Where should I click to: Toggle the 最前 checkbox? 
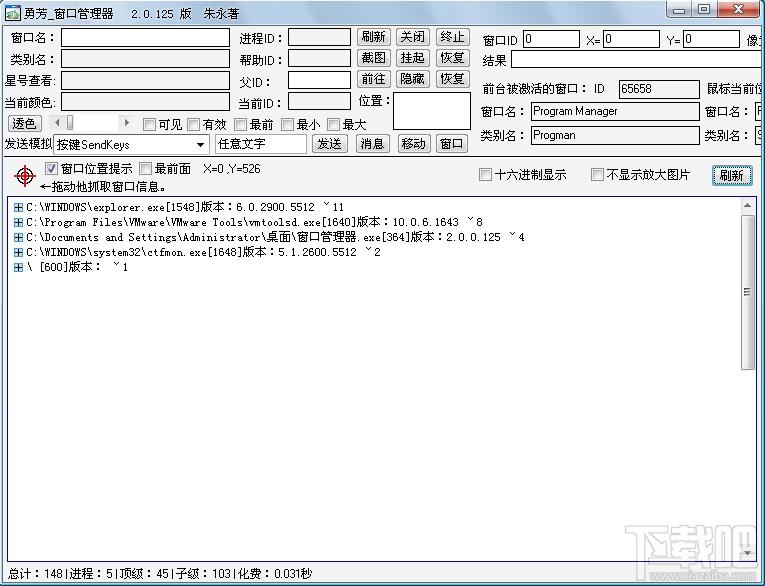[x=240, y=125]
